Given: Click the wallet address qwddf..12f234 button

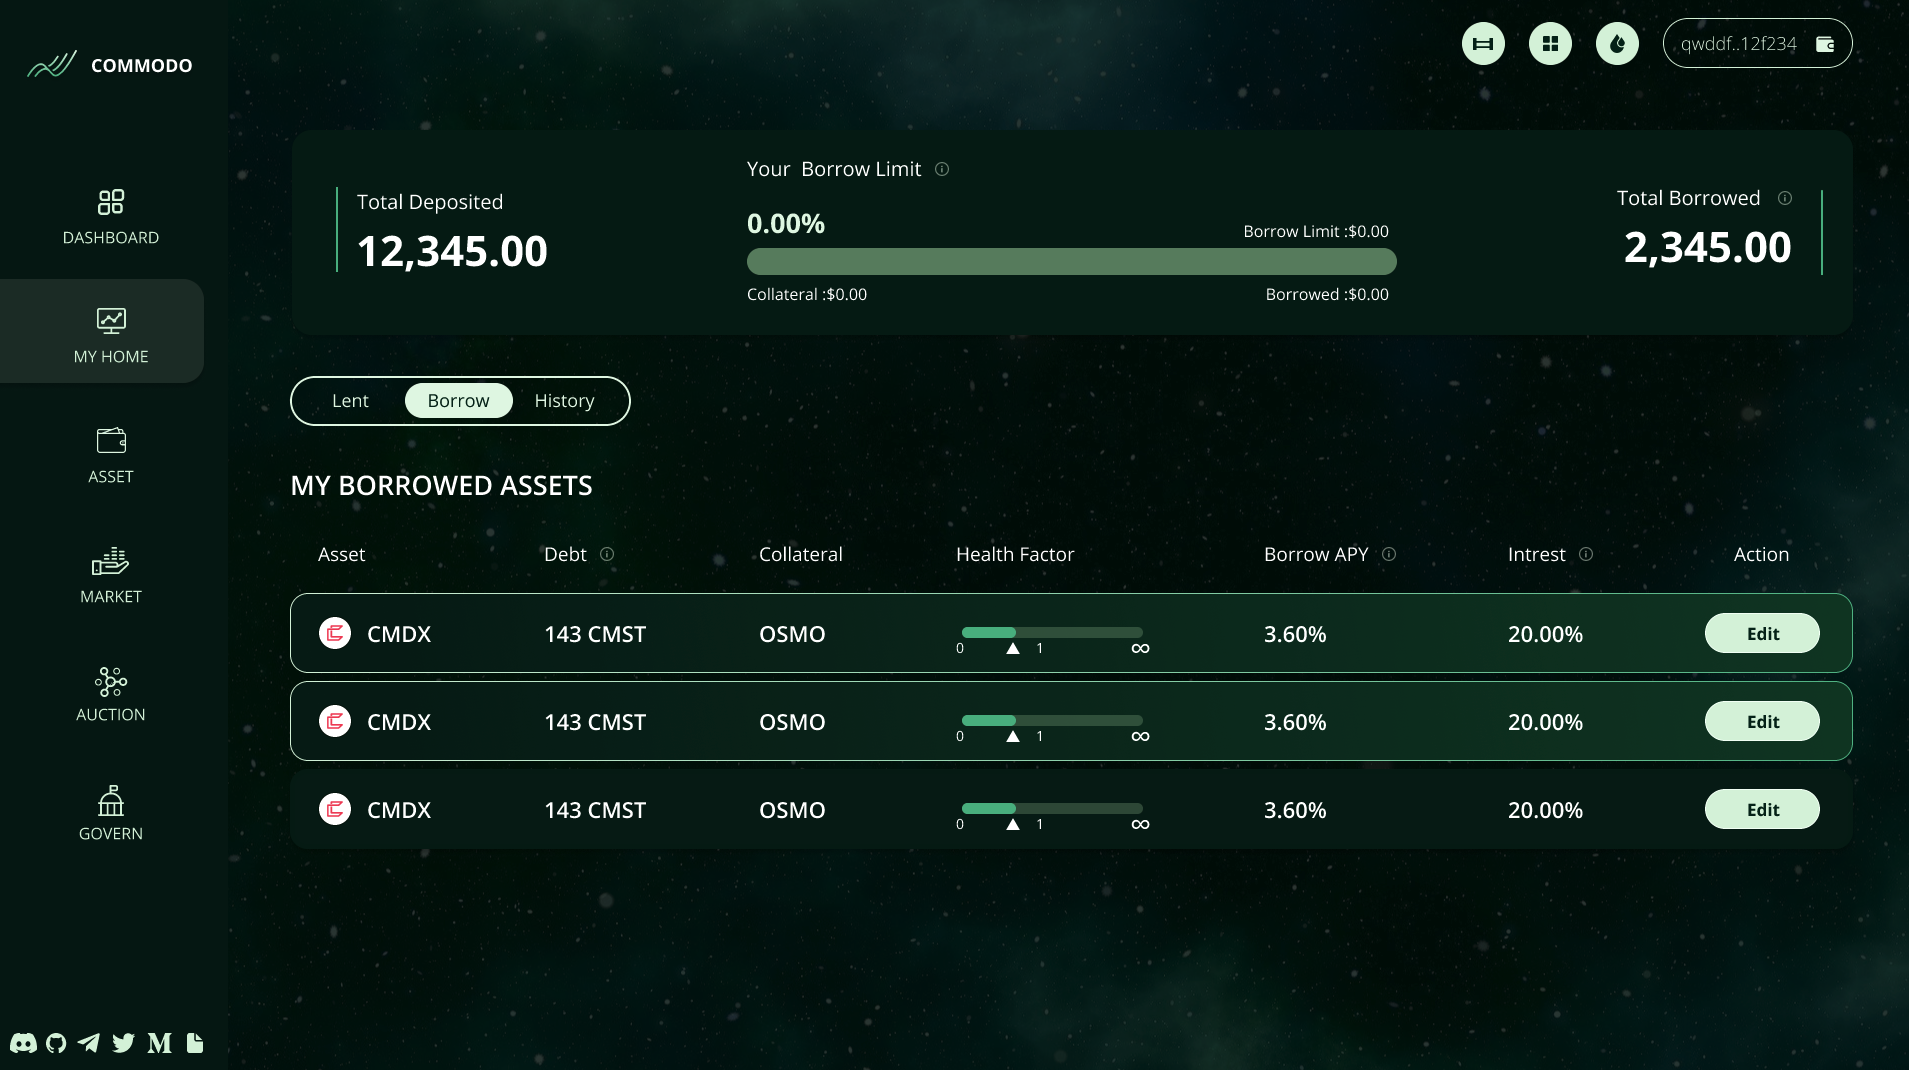Looking at the screenshot, I should tap(1756, 44).
